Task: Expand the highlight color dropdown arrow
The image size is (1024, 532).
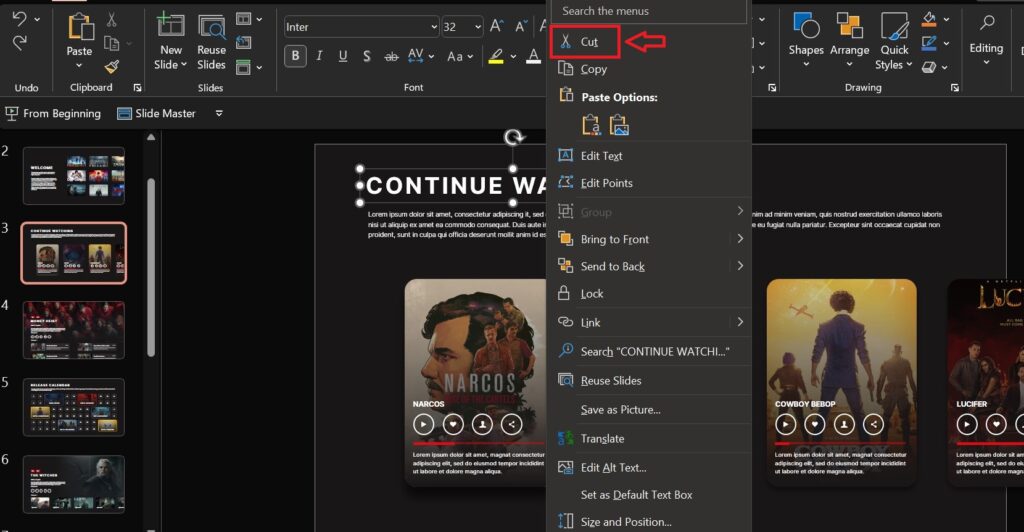Action: [513, 57]
